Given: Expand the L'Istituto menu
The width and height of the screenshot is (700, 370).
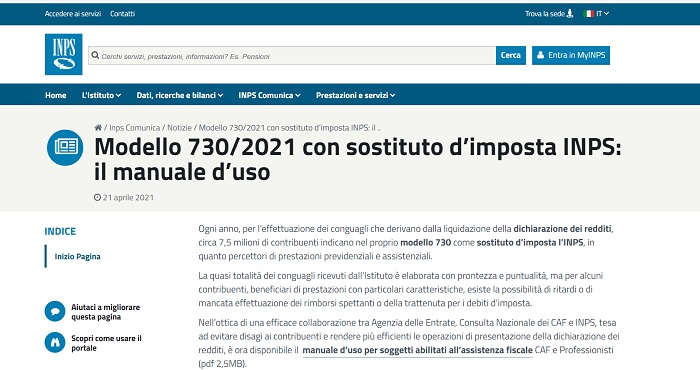Looking at the screenshot, I should (101, 95).
